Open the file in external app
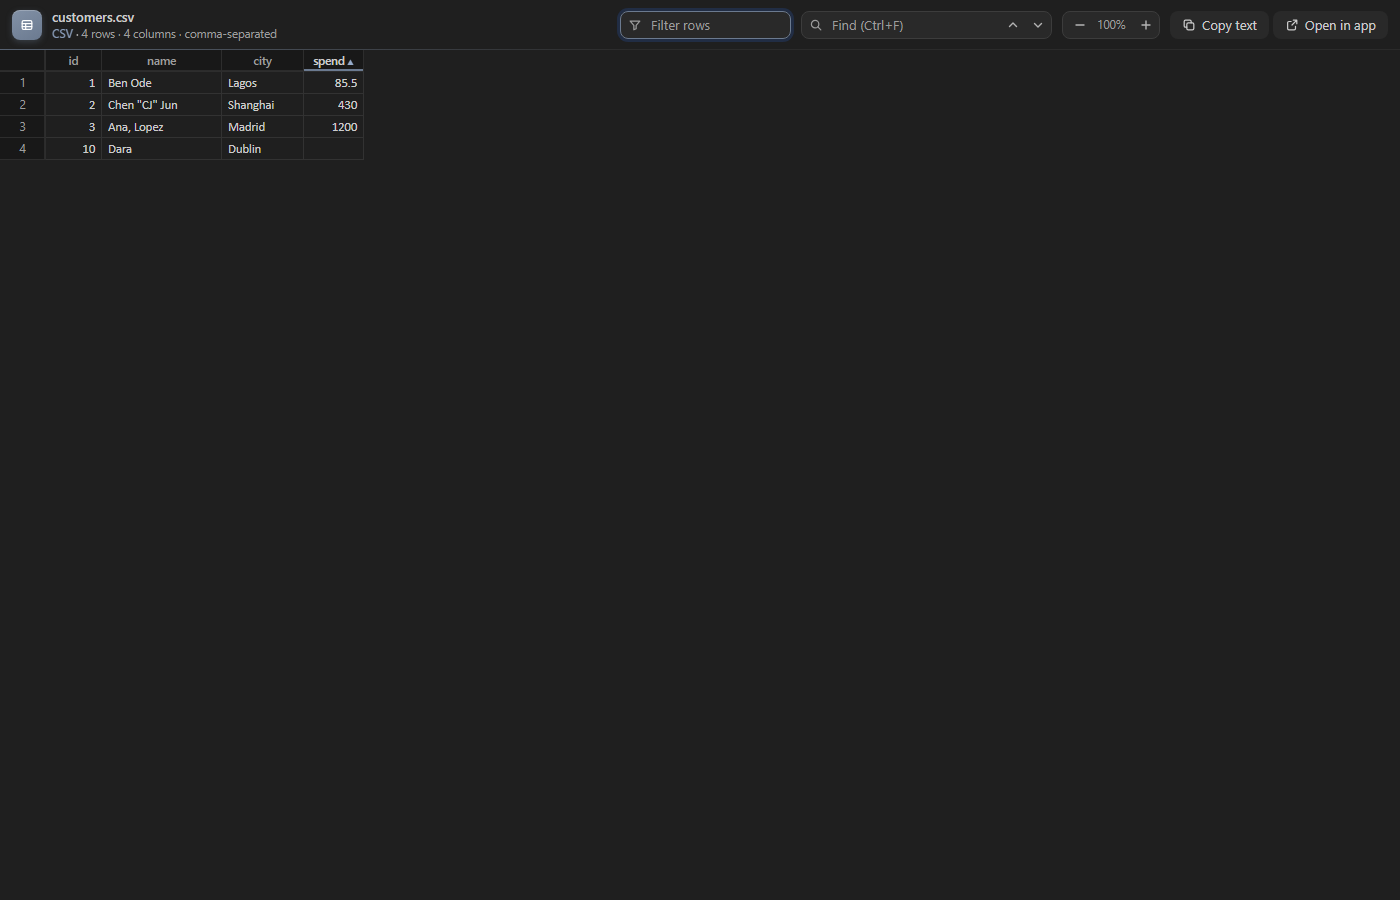 click(1331, 25)
